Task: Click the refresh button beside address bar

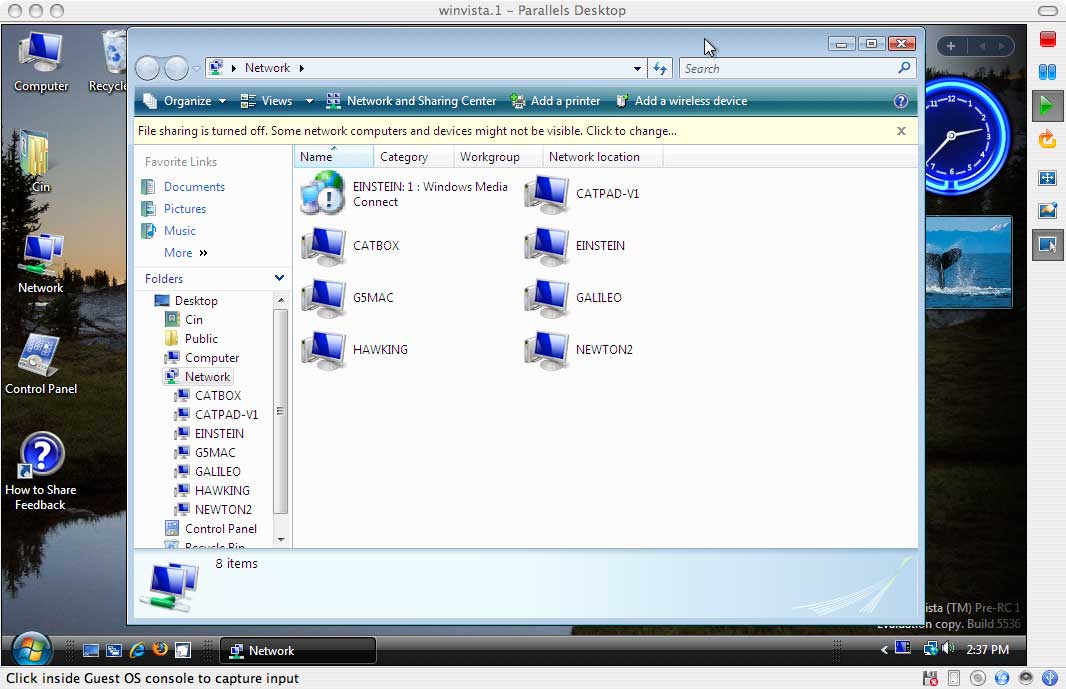Action: tap(659, 68)
